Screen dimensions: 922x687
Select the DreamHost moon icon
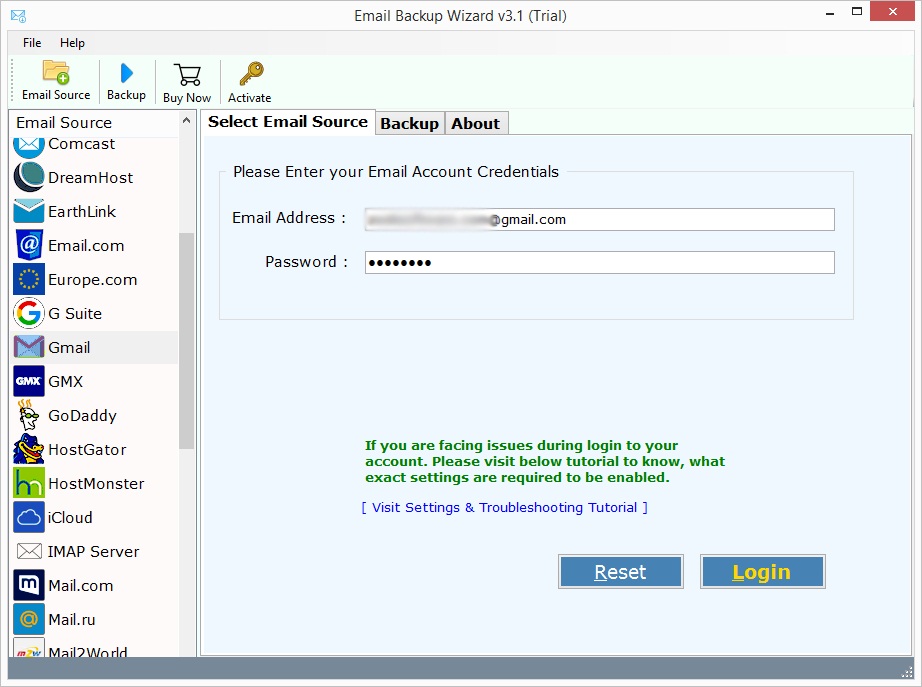[x=29, y=177]
